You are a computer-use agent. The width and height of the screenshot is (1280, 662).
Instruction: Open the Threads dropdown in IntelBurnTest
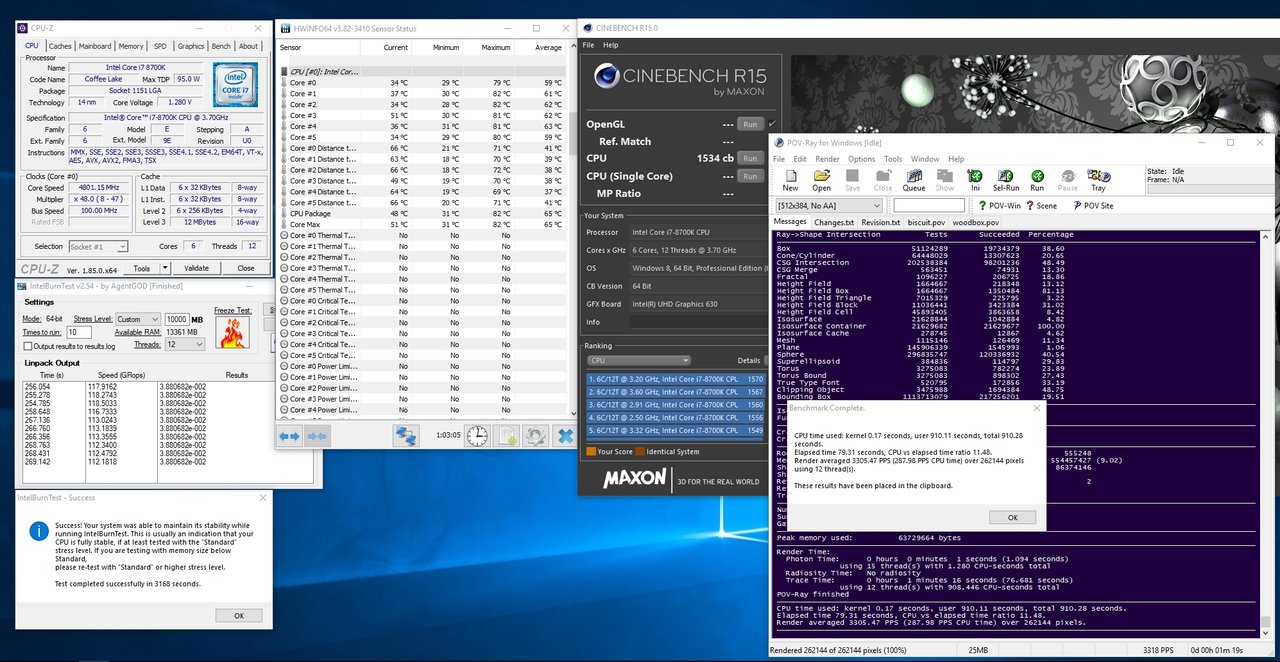185,344
